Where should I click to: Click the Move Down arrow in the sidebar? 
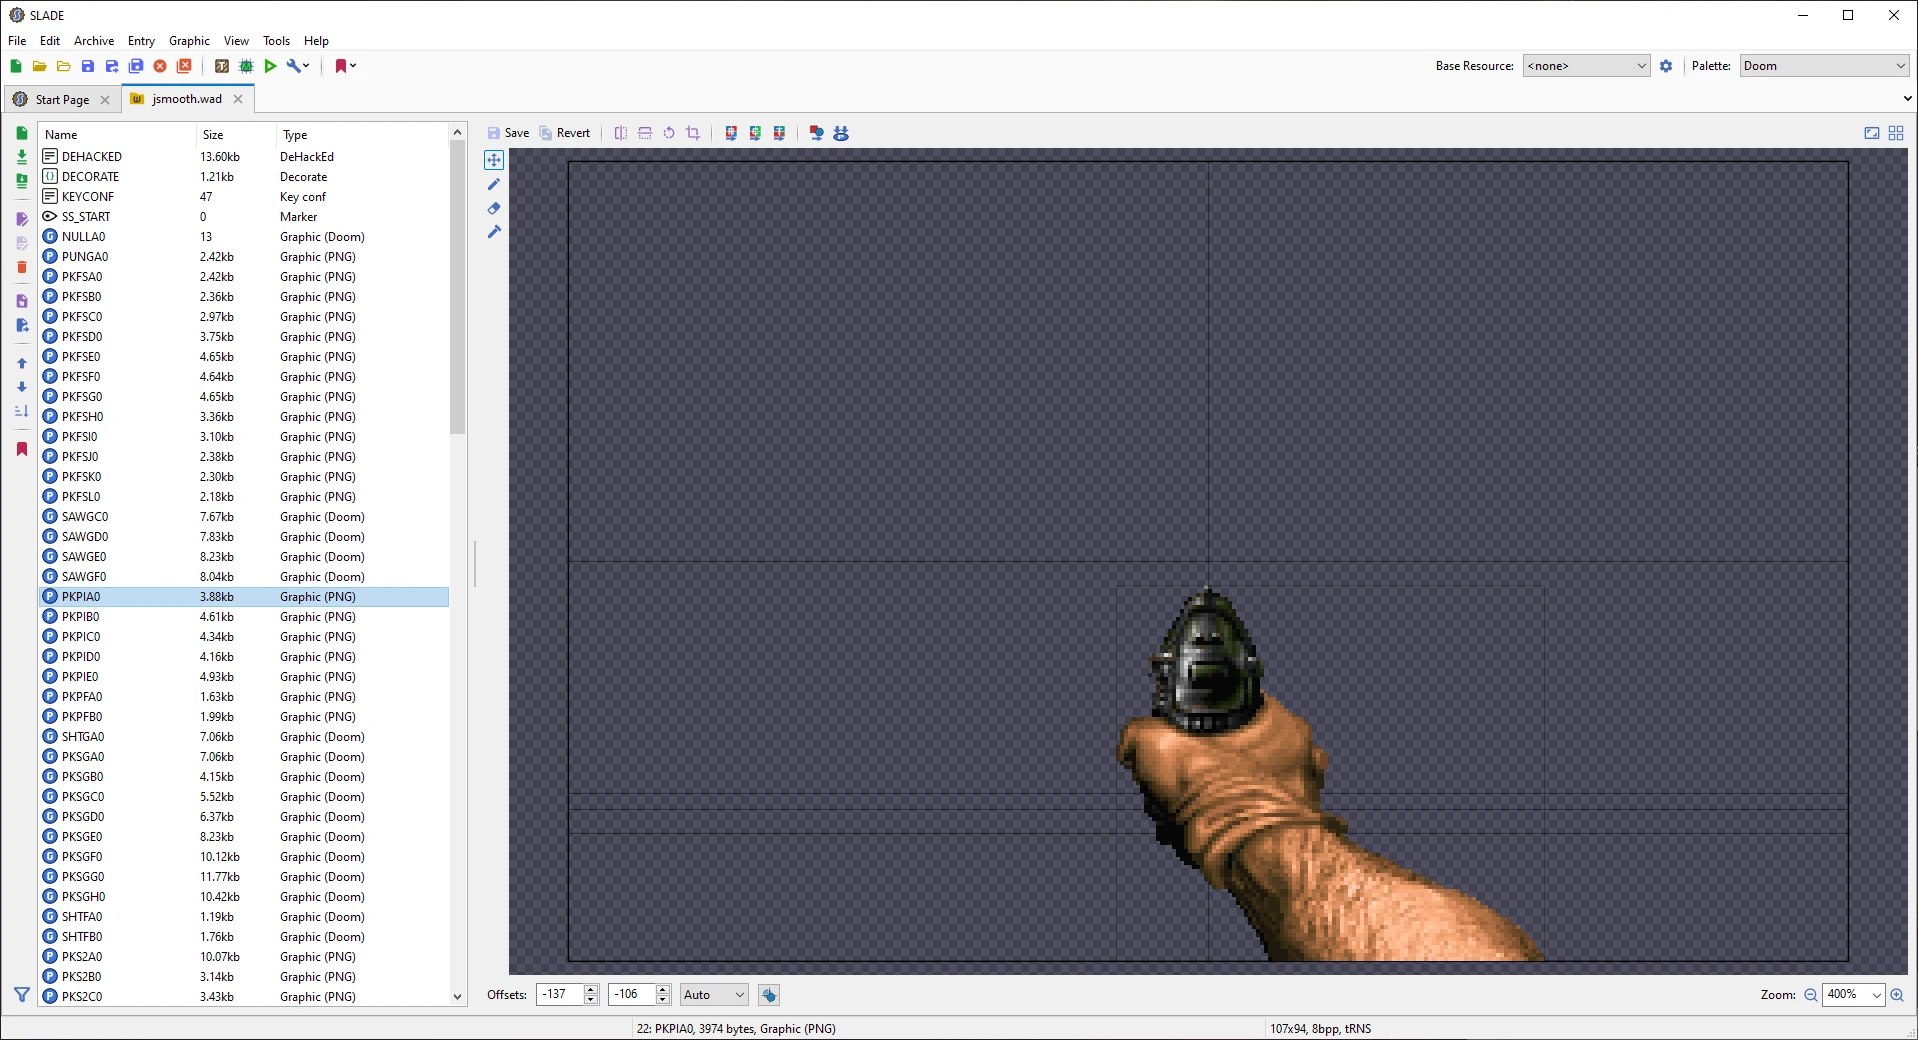[x=22, y=387]
